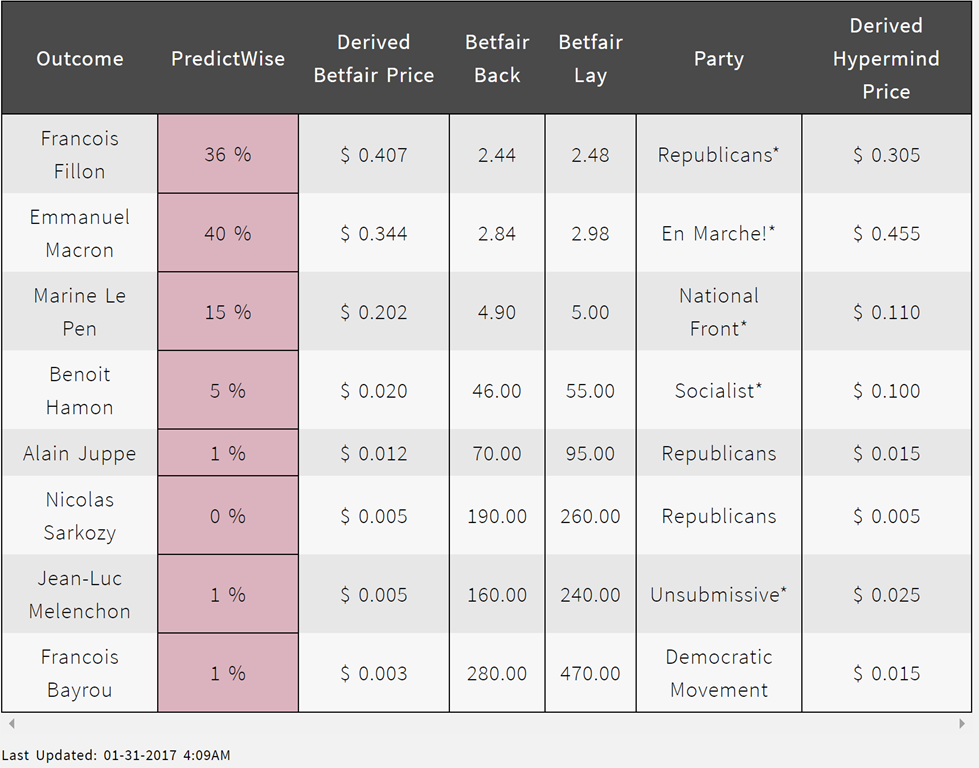This screenshot has height=768, width=979.
Task: Select the Party column header
Action: pyautogui.click(x=718, y=58)
